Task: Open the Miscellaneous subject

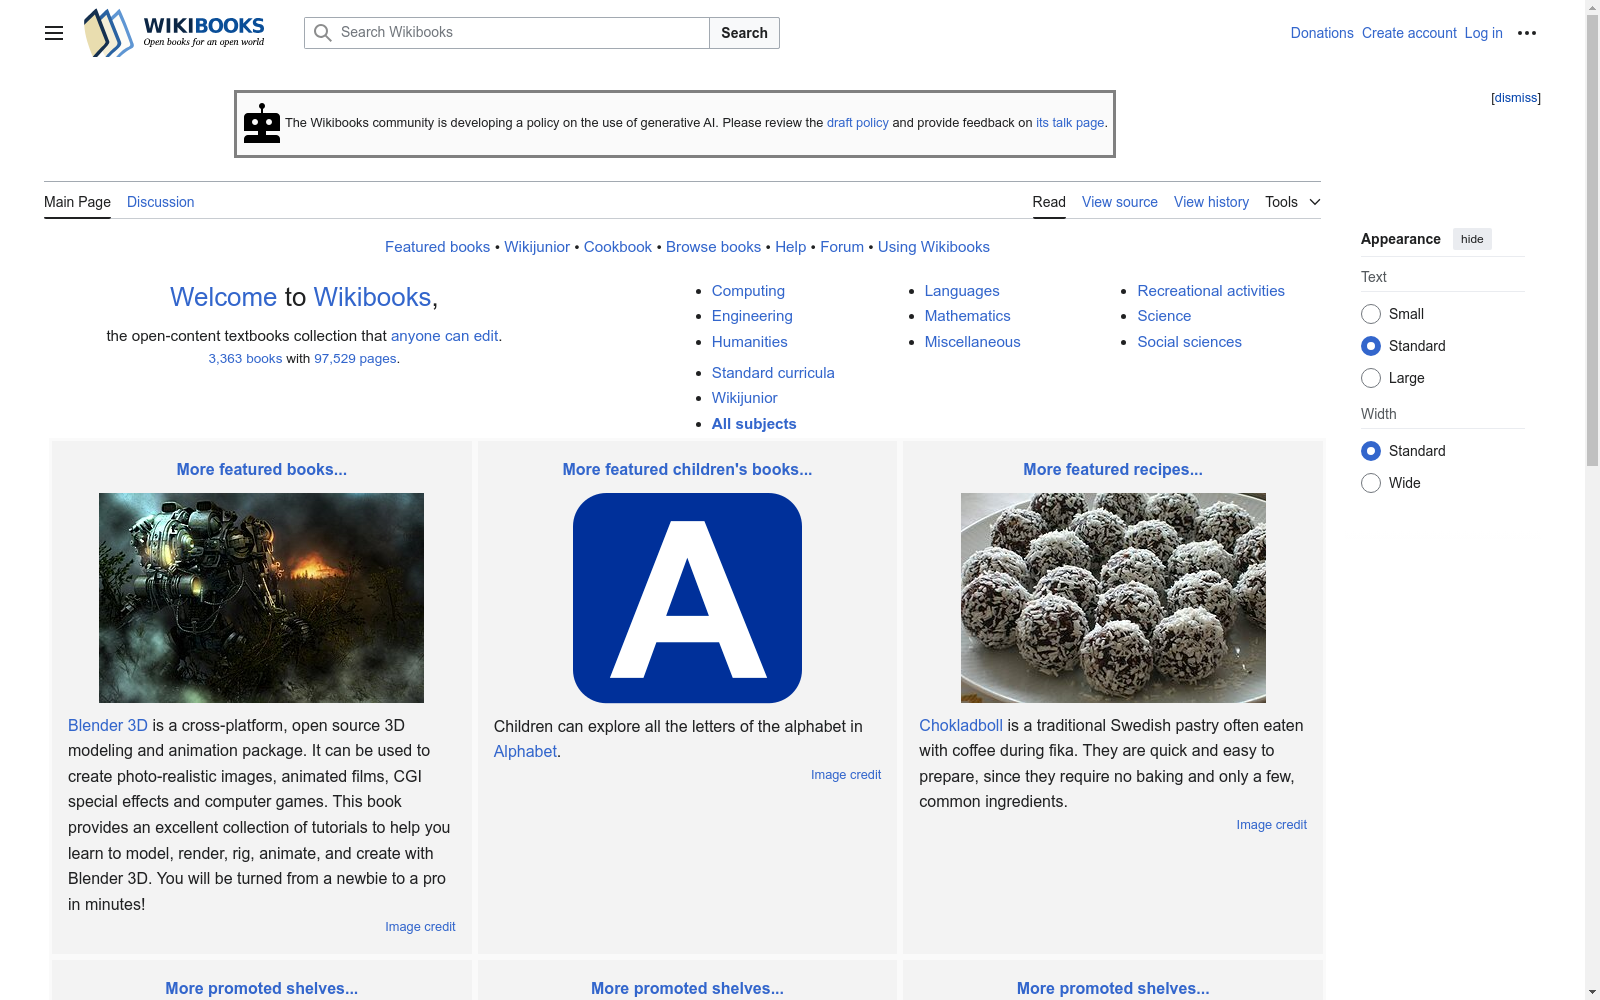Action: (x=972, y=342)
